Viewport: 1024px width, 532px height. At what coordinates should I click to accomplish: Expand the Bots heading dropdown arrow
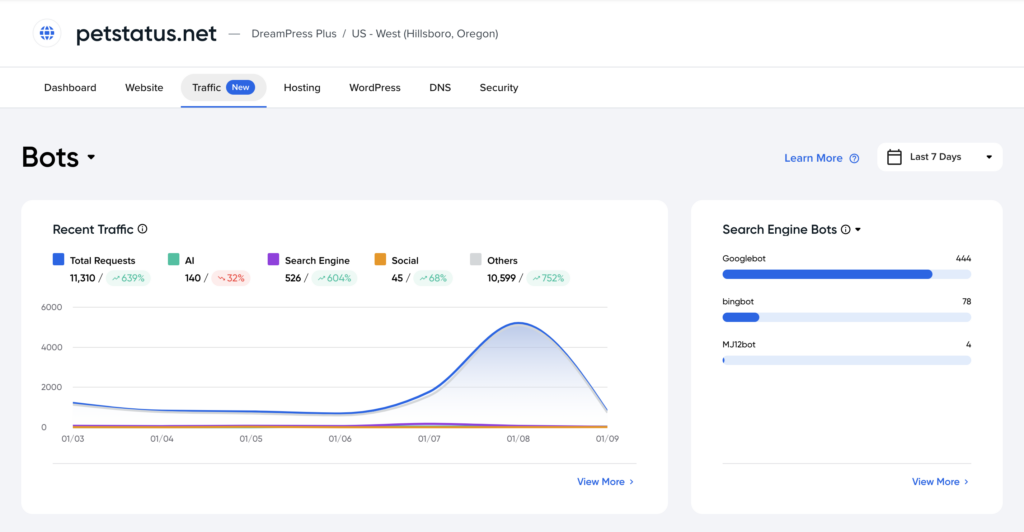coord(91,157)
